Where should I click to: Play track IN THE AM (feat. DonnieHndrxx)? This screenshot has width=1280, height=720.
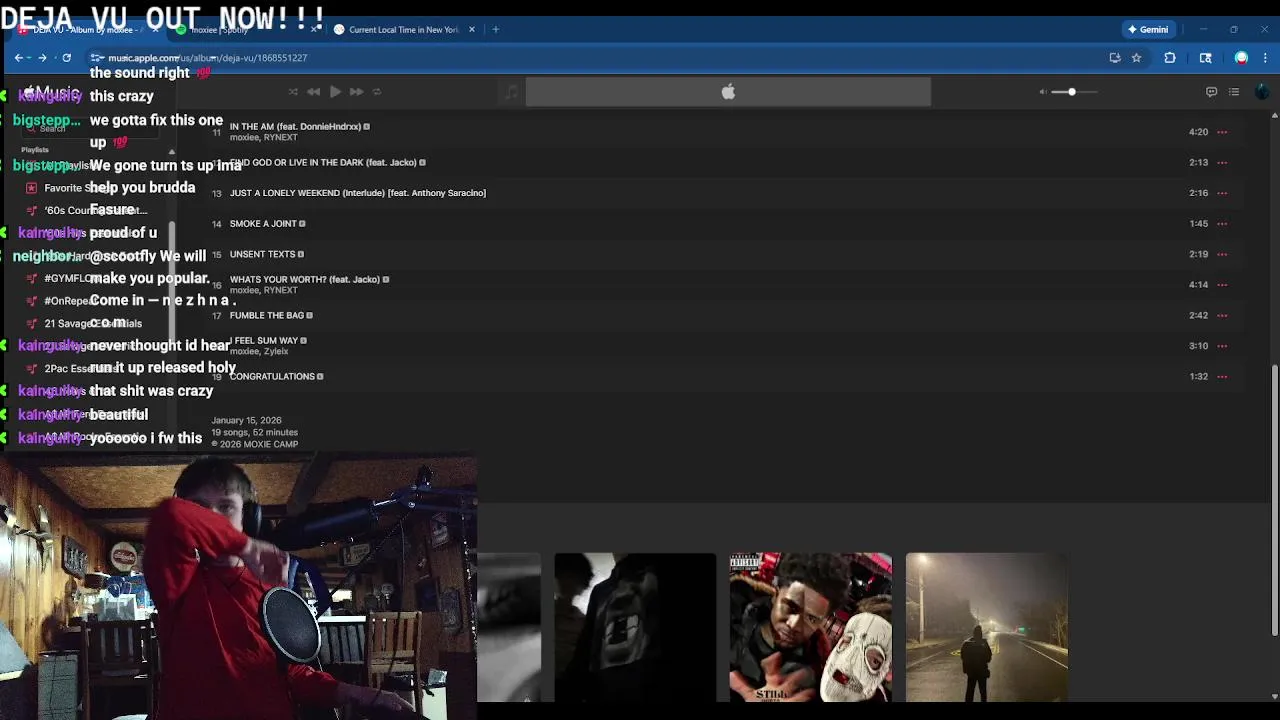pyautogui.click(x=294, y=127)
